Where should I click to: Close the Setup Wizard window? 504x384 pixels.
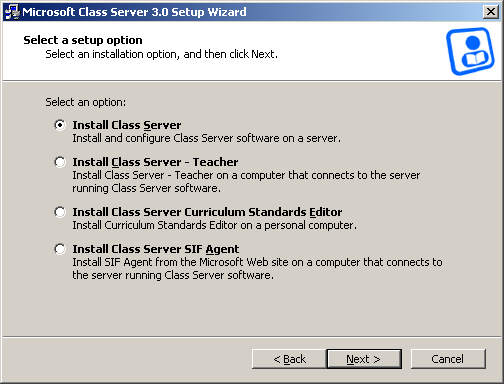pyautogui.click(x=491, y=12)
